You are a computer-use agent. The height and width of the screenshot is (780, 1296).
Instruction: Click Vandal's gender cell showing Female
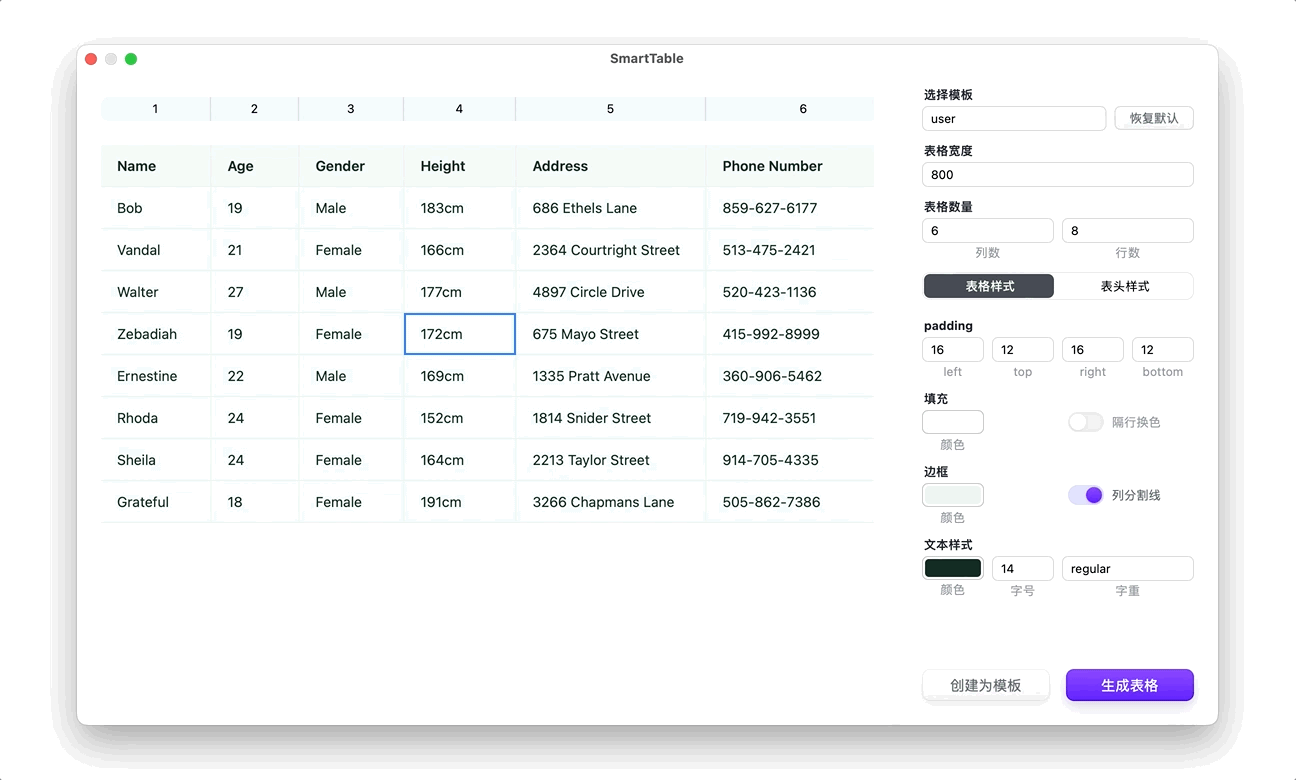(351, 250)
